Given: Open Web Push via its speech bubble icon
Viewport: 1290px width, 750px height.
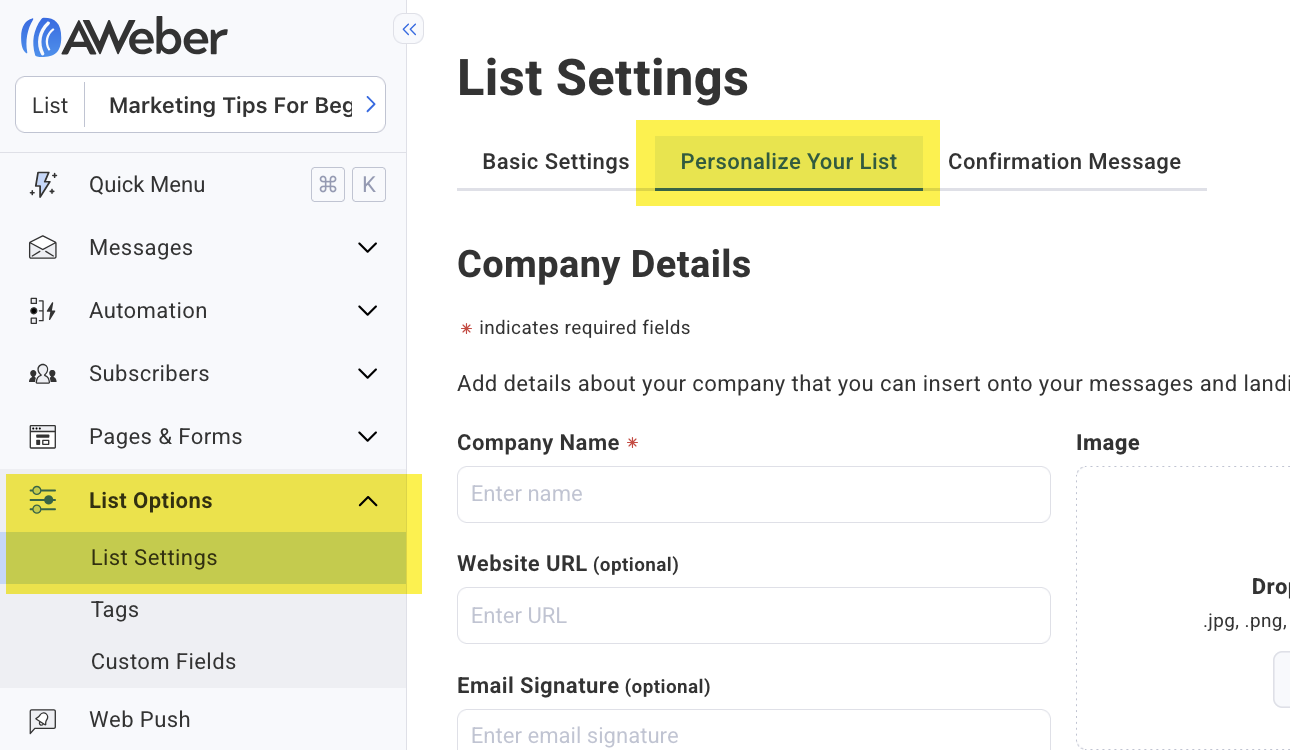Looking at the screenshot, I should [x=43, y=719].
